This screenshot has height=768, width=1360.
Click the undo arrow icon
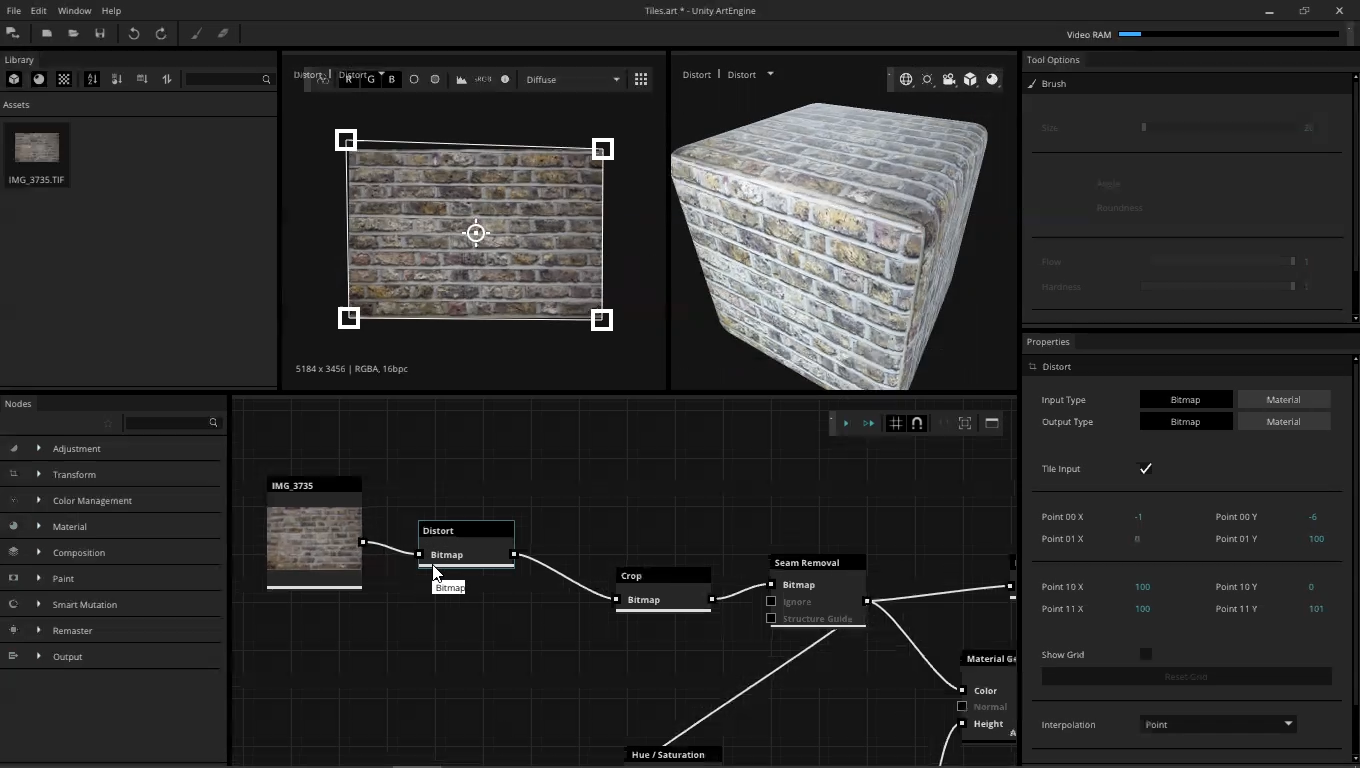coord(134,34)
